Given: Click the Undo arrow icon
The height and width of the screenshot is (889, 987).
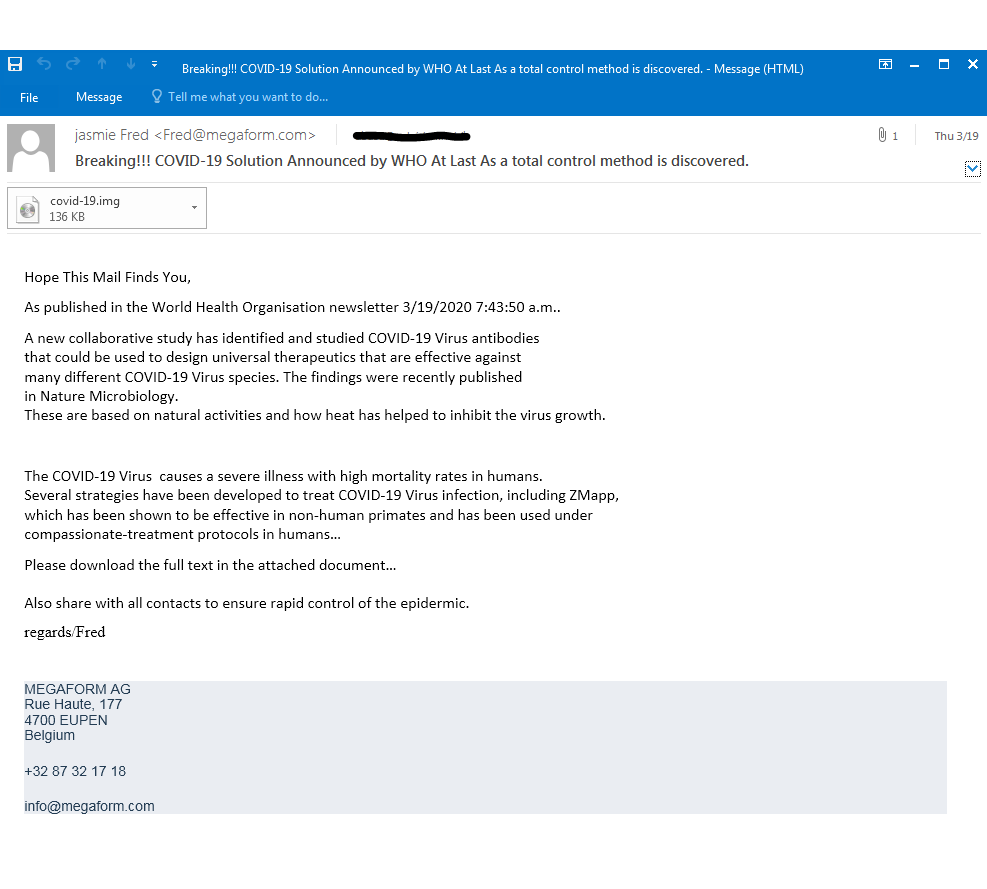Looking at the screenshot, I should coord(44,64).
